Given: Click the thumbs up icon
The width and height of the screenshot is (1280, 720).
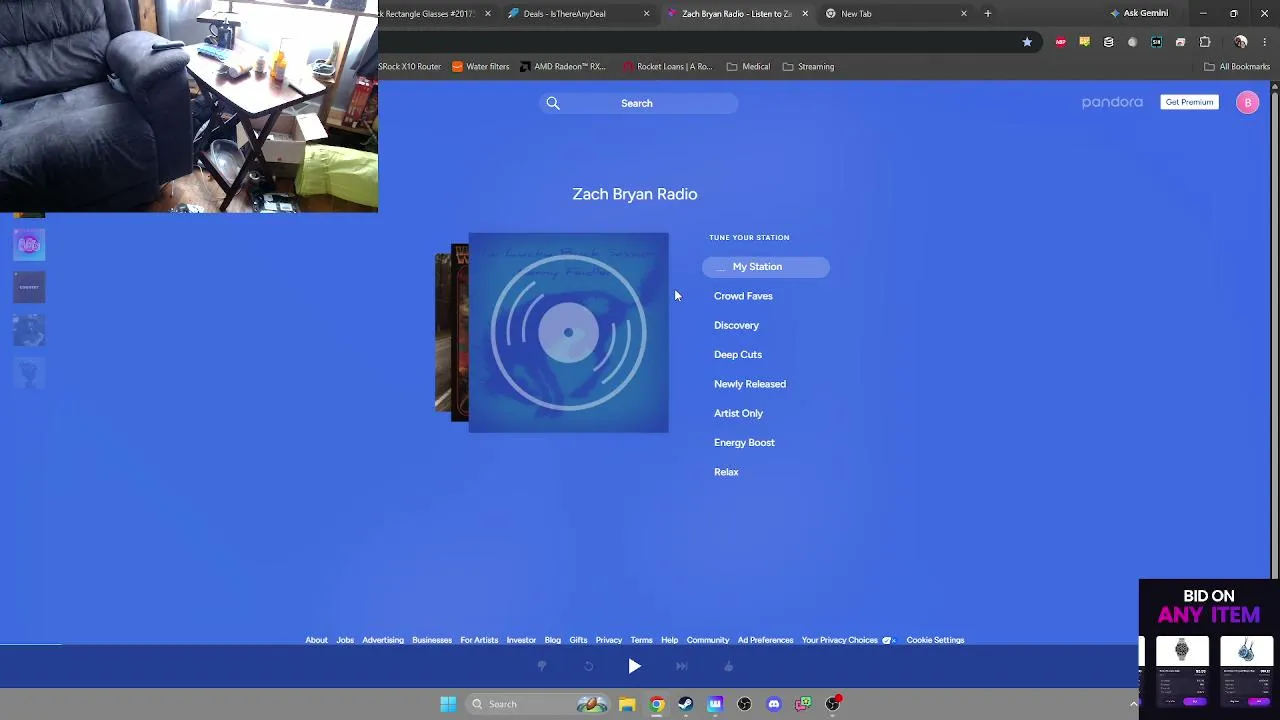Looking at the screenshot, I should click(x=728, y=666).
